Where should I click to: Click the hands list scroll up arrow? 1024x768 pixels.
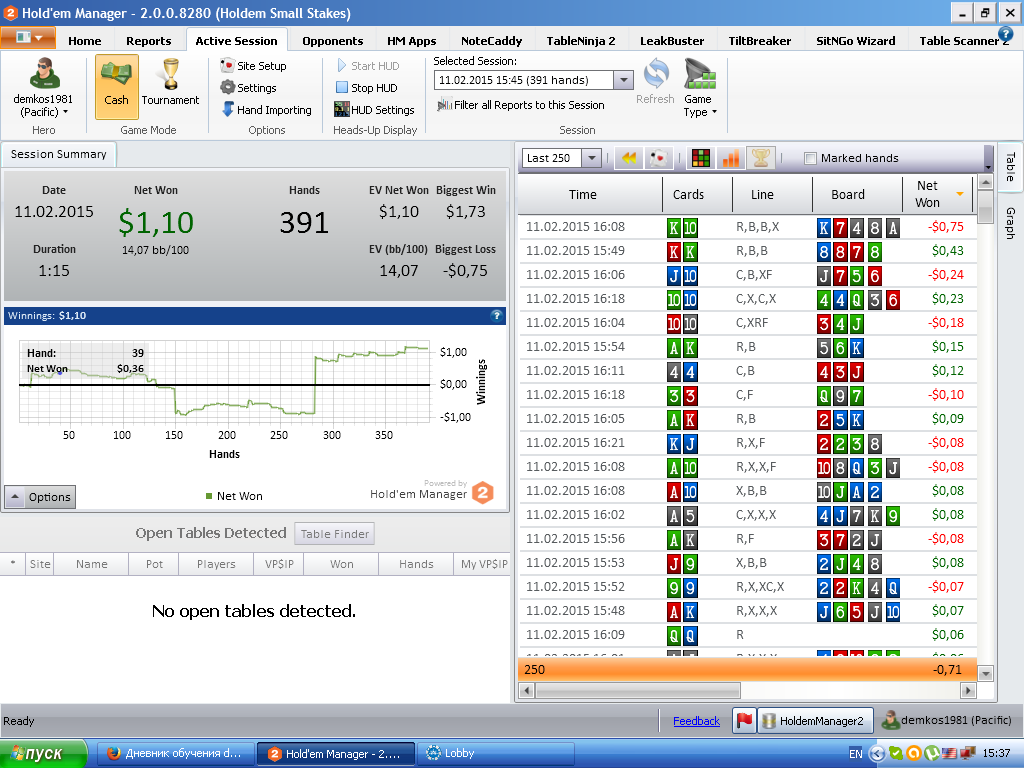point(986,184)
